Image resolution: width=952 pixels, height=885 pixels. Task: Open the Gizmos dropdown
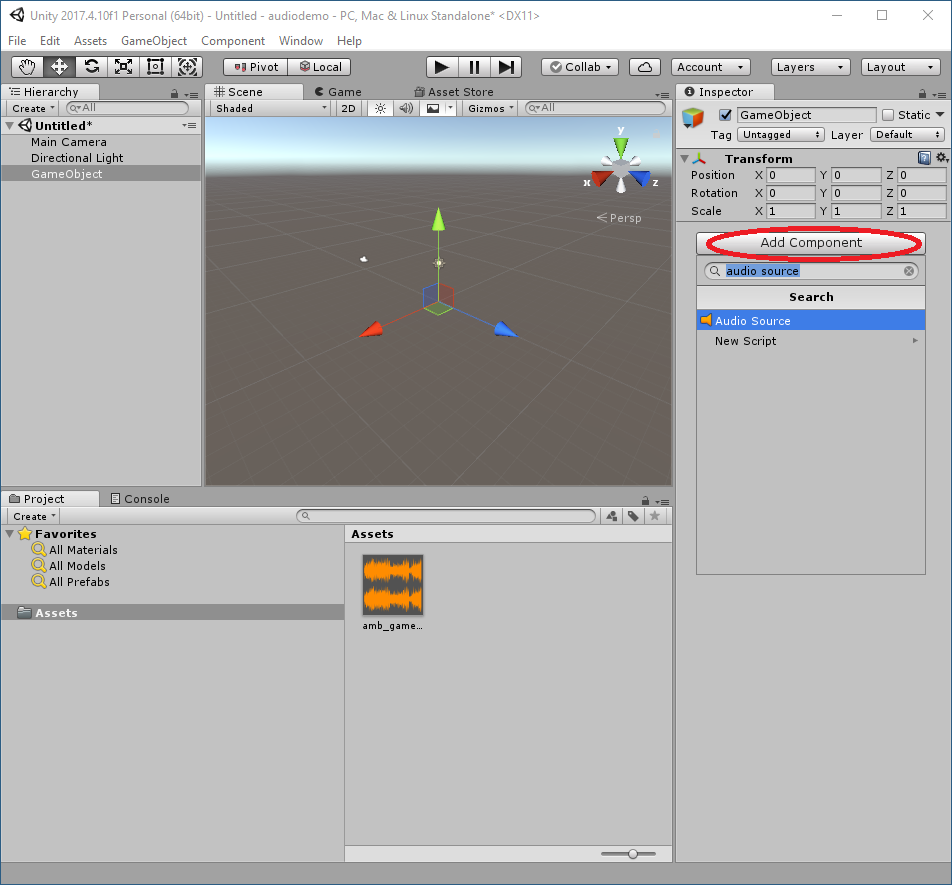click(491, 108)
